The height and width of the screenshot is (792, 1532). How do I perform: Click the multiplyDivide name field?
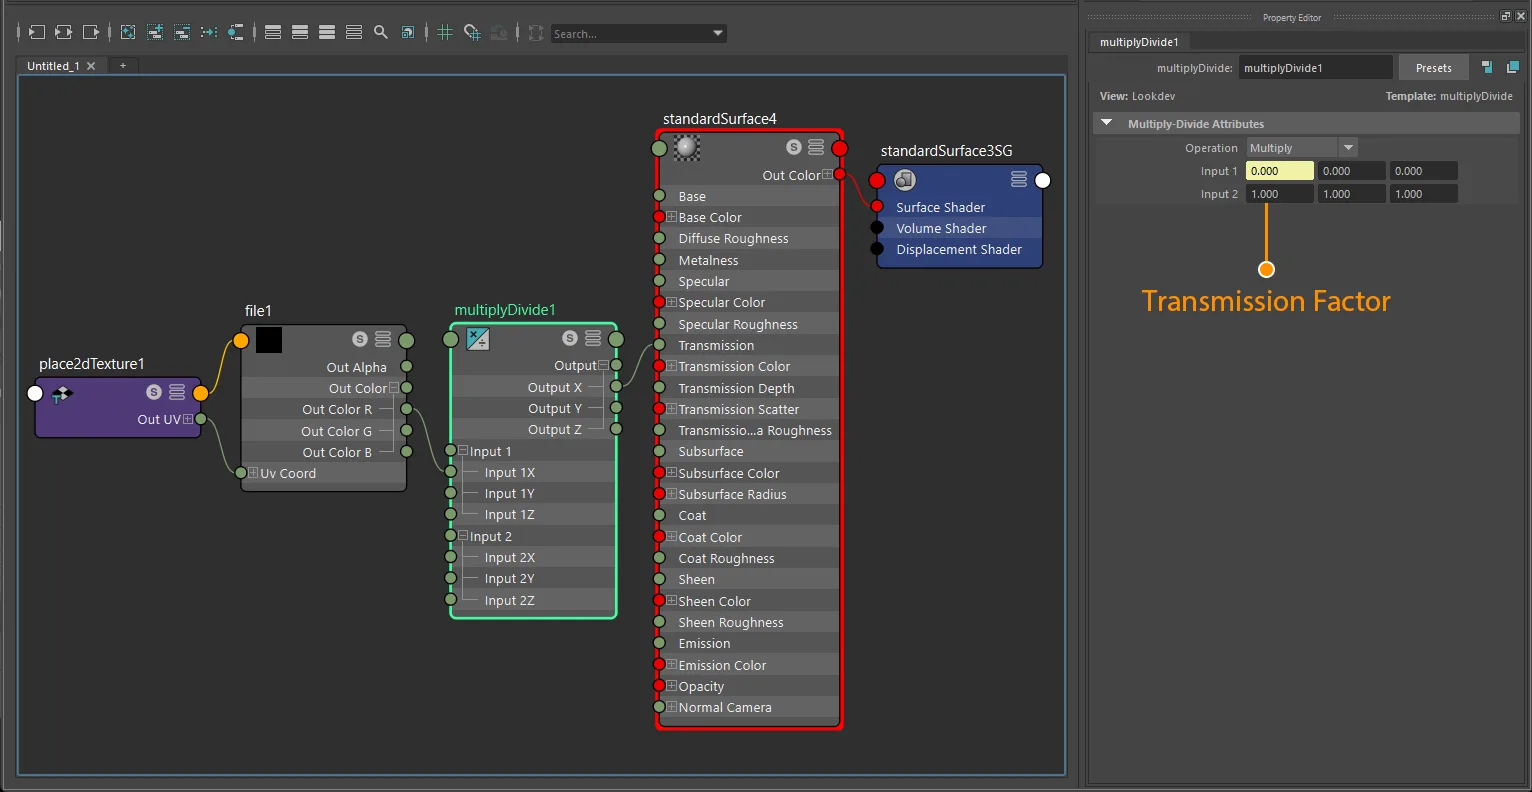click(1315, 68)
